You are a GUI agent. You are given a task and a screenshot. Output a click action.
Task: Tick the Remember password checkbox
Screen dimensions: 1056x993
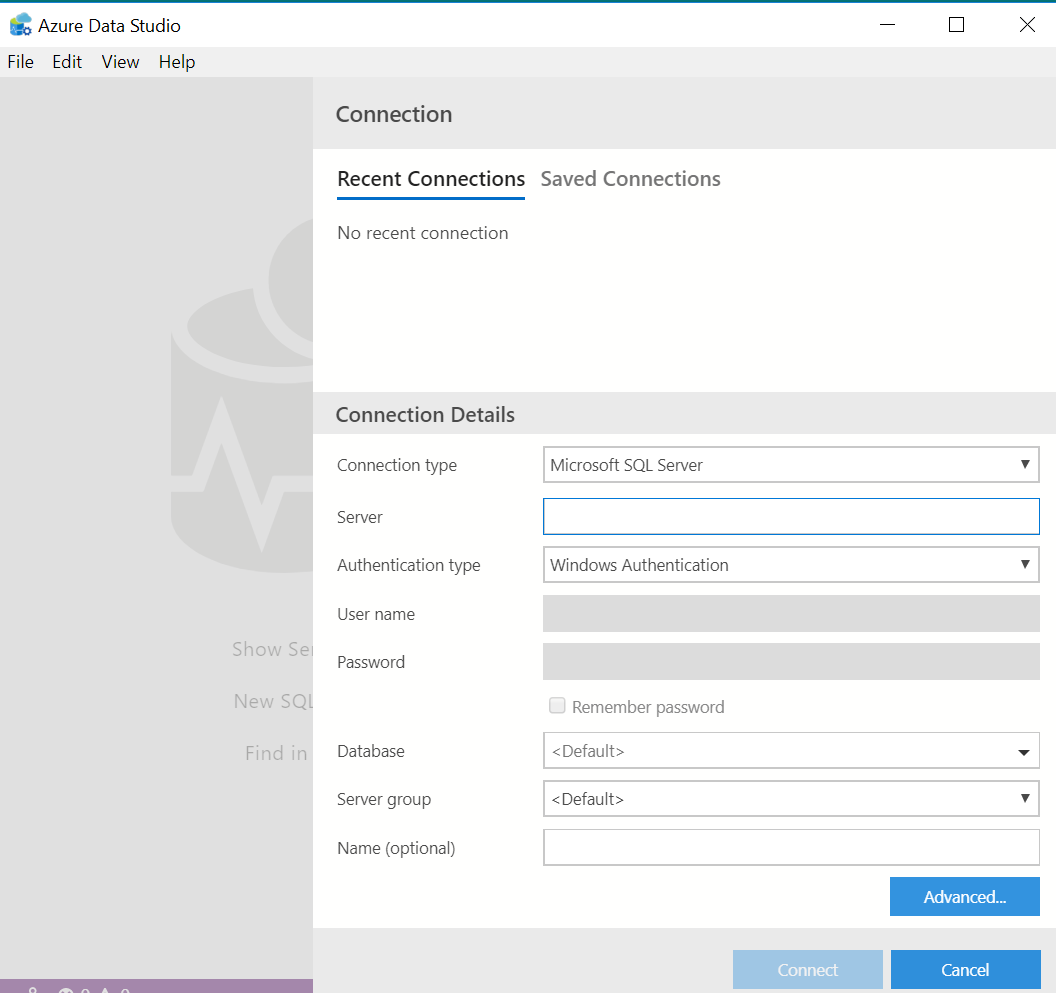click(x=558, y=707)
